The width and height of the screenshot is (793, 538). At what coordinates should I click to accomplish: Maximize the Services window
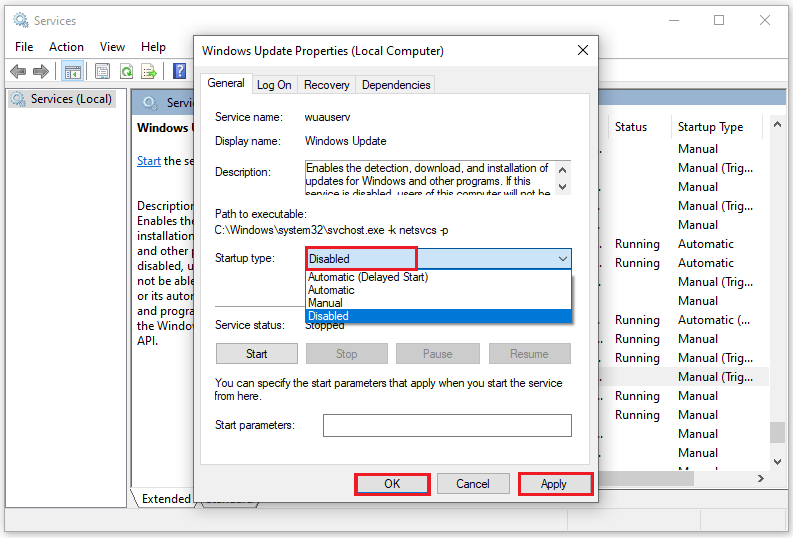click(x=719, y=20)
